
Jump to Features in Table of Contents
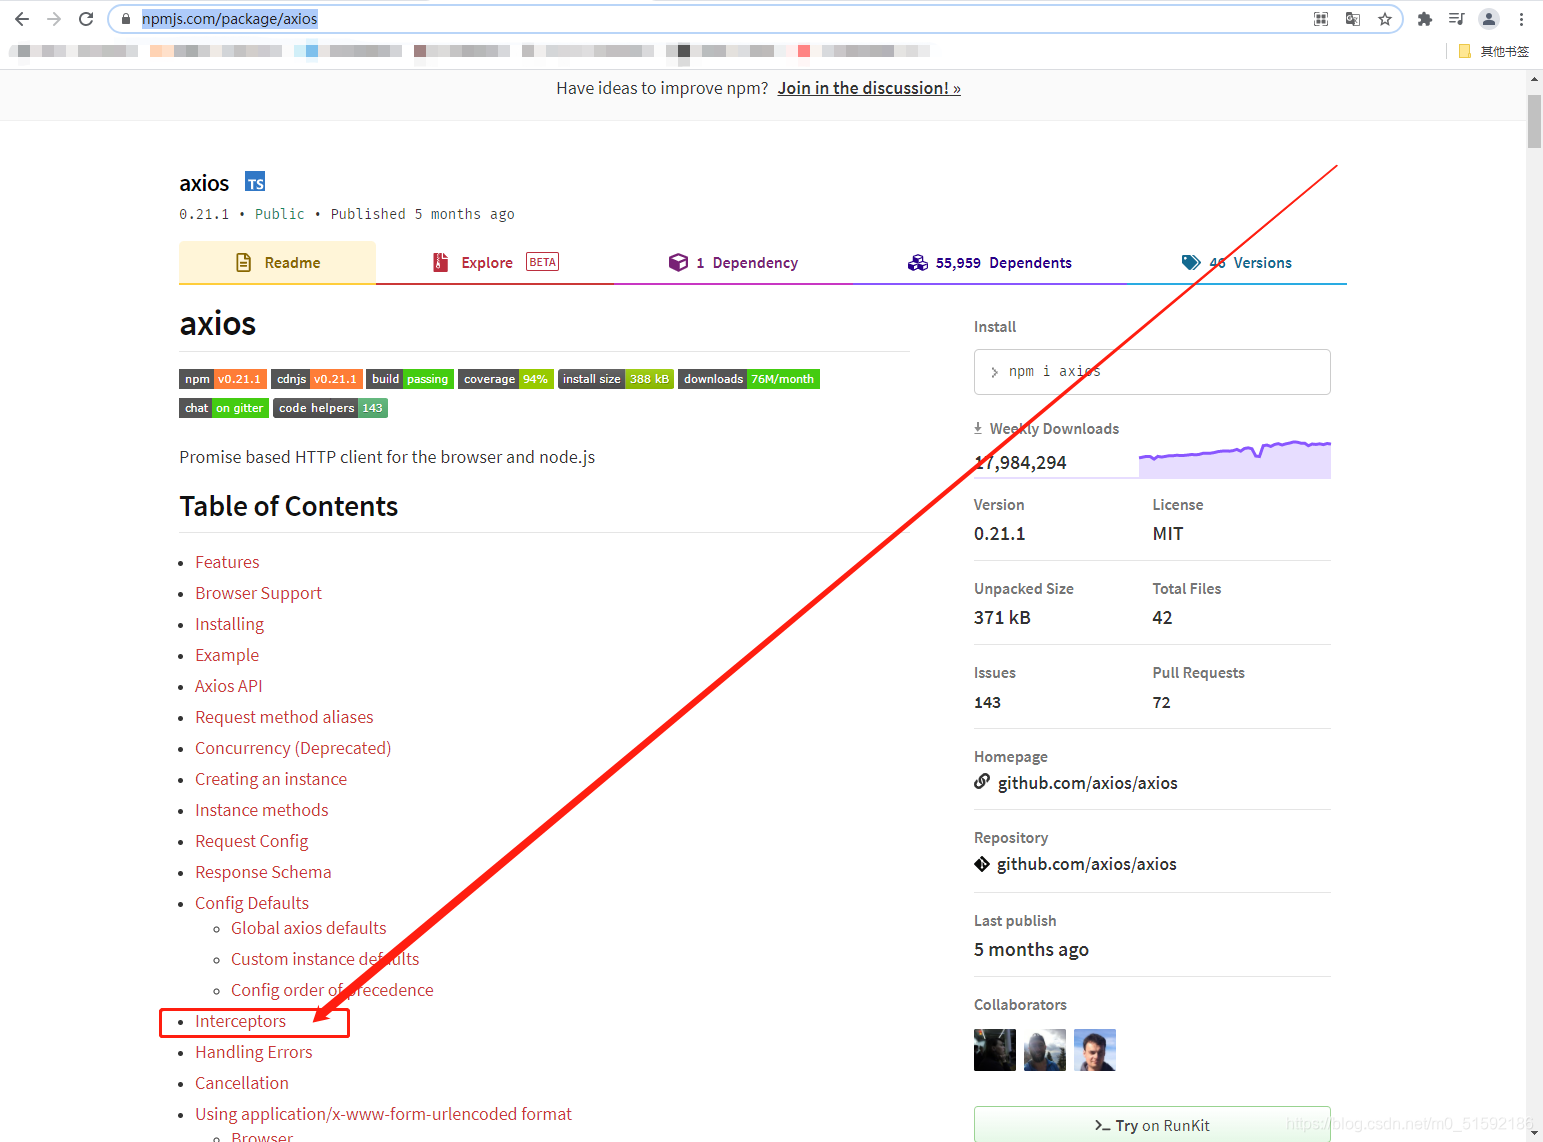(x=227, y=562)
